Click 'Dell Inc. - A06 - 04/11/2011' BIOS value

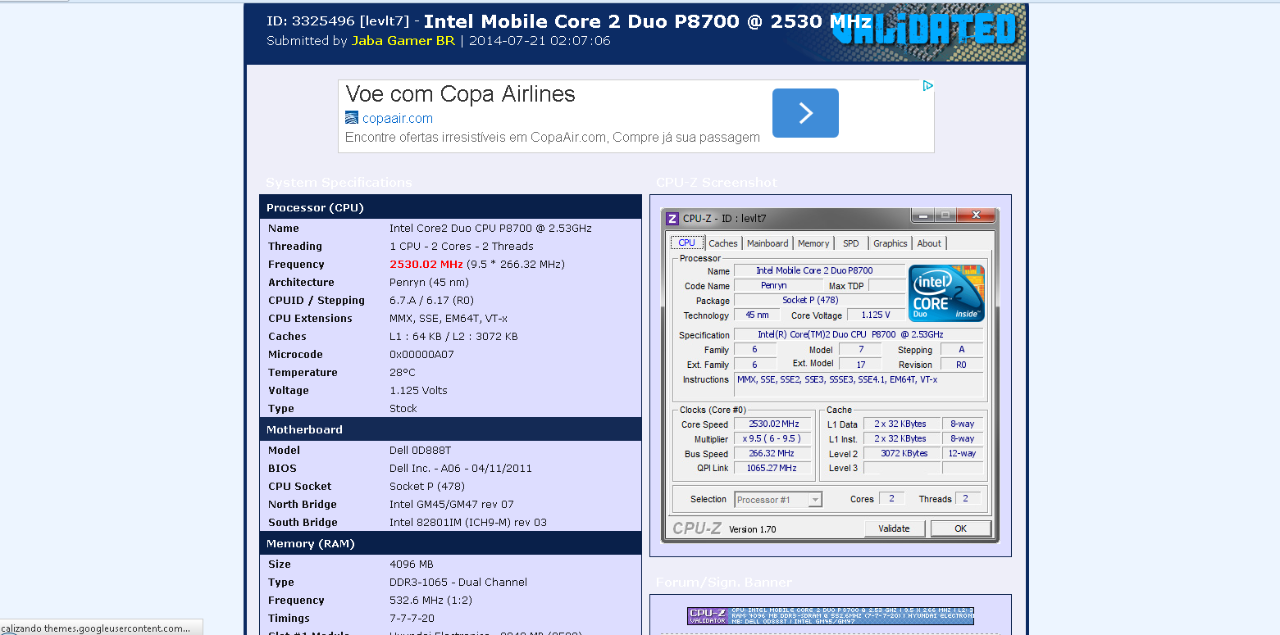coord(460,468)
